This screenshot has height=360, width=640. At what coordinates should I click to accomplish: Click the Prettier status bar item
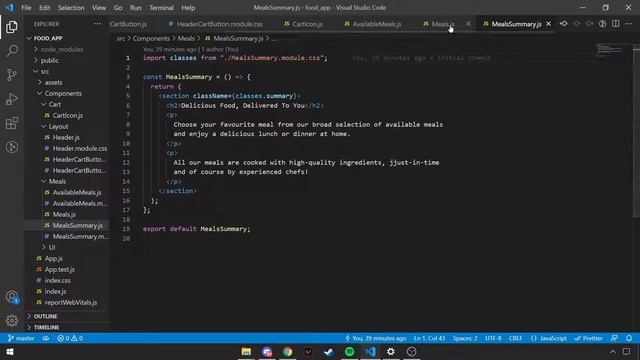[x=588, y=338]
